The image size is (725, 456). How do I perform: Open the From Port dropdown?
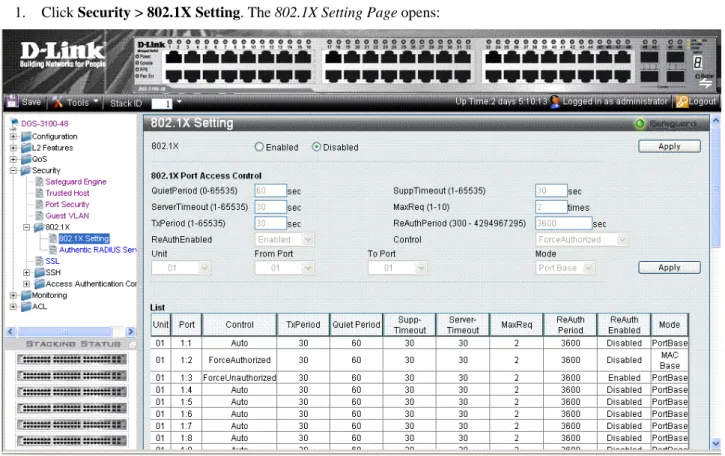(284, 268)
